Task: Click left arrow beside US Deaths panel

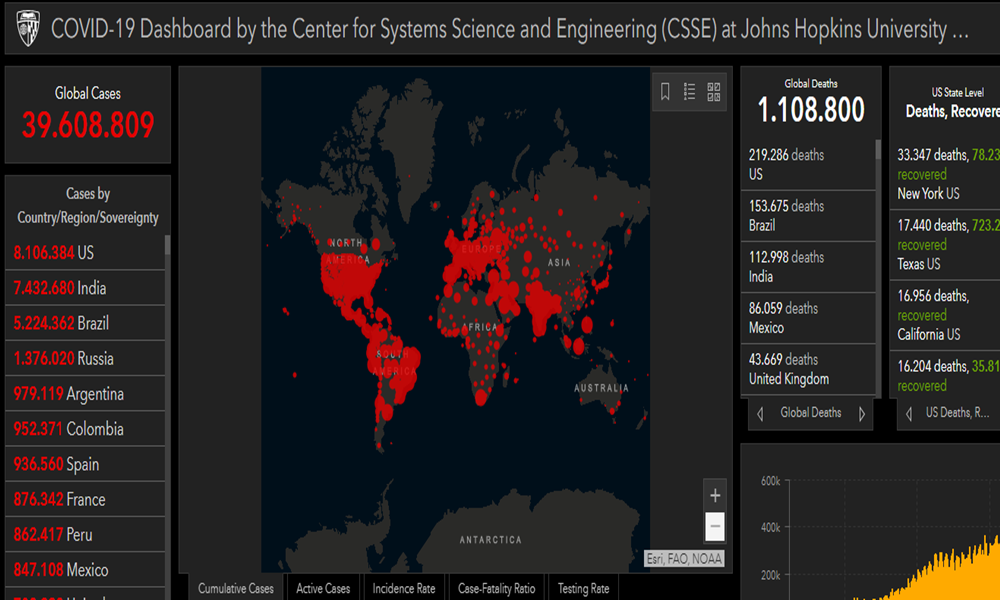Action: (908, 414)
